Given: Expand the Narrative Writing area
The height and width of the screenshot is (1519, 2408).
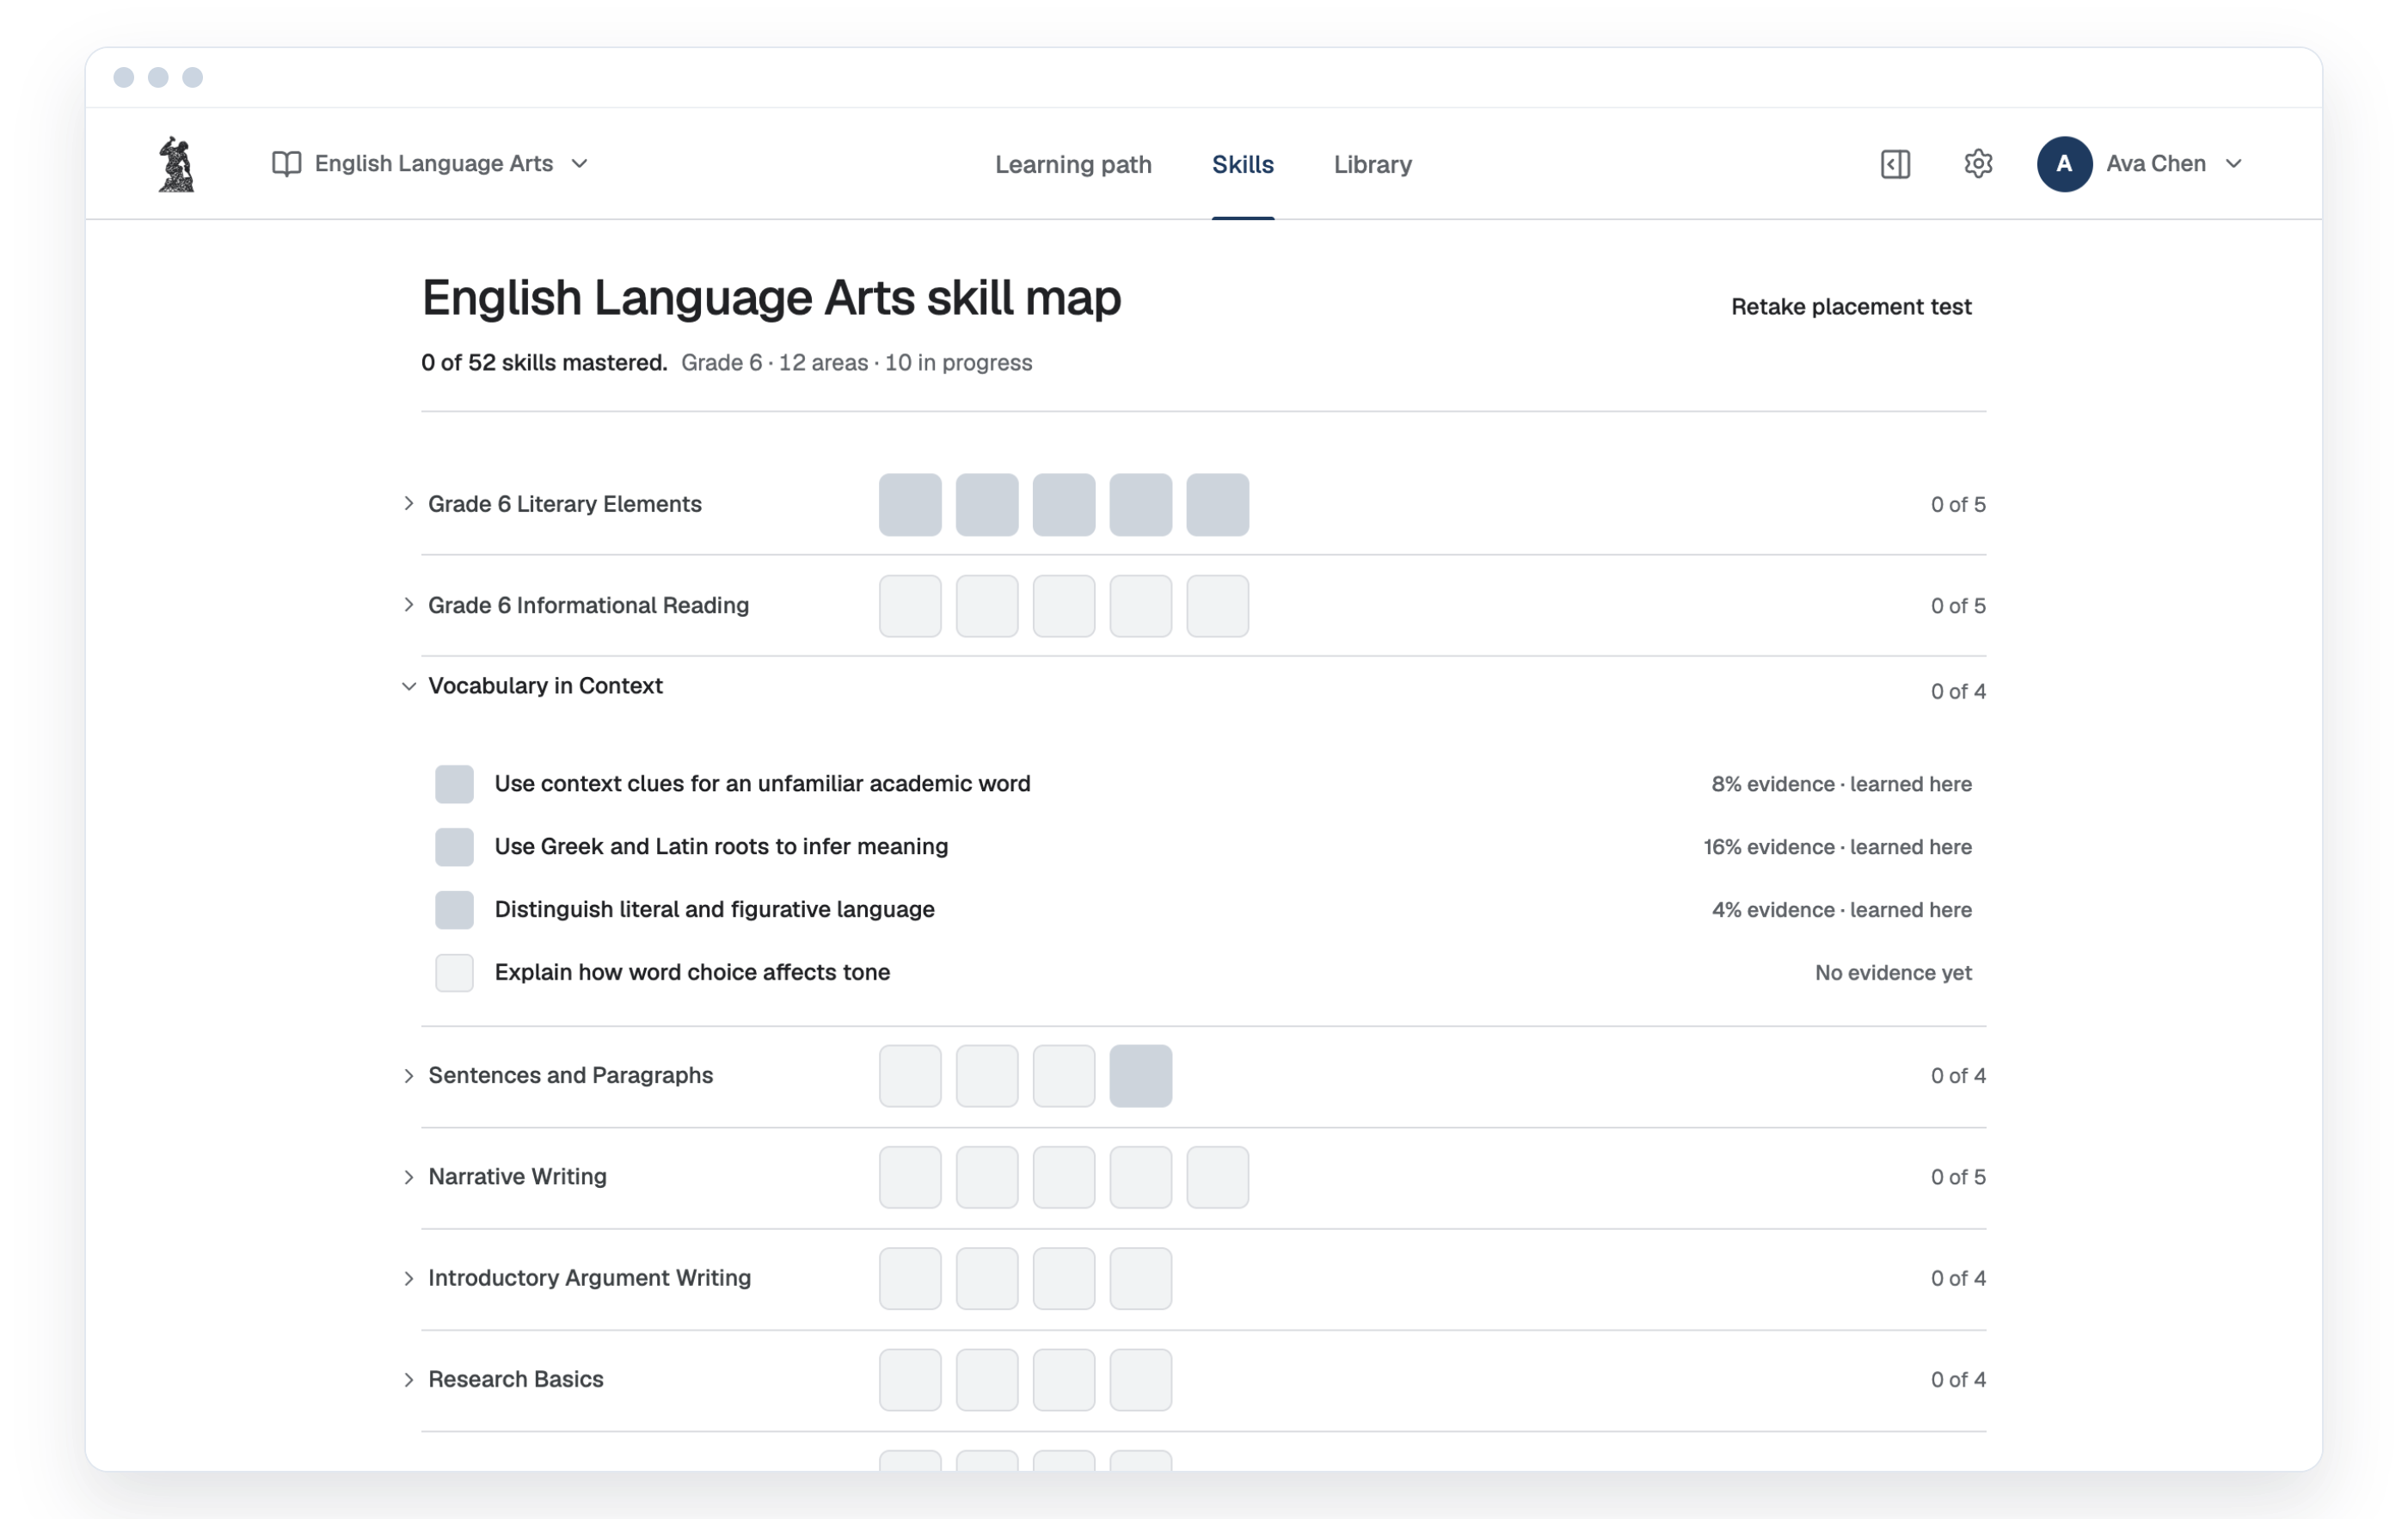Looking at the screenshot, I should click(x=408, y=1177).
